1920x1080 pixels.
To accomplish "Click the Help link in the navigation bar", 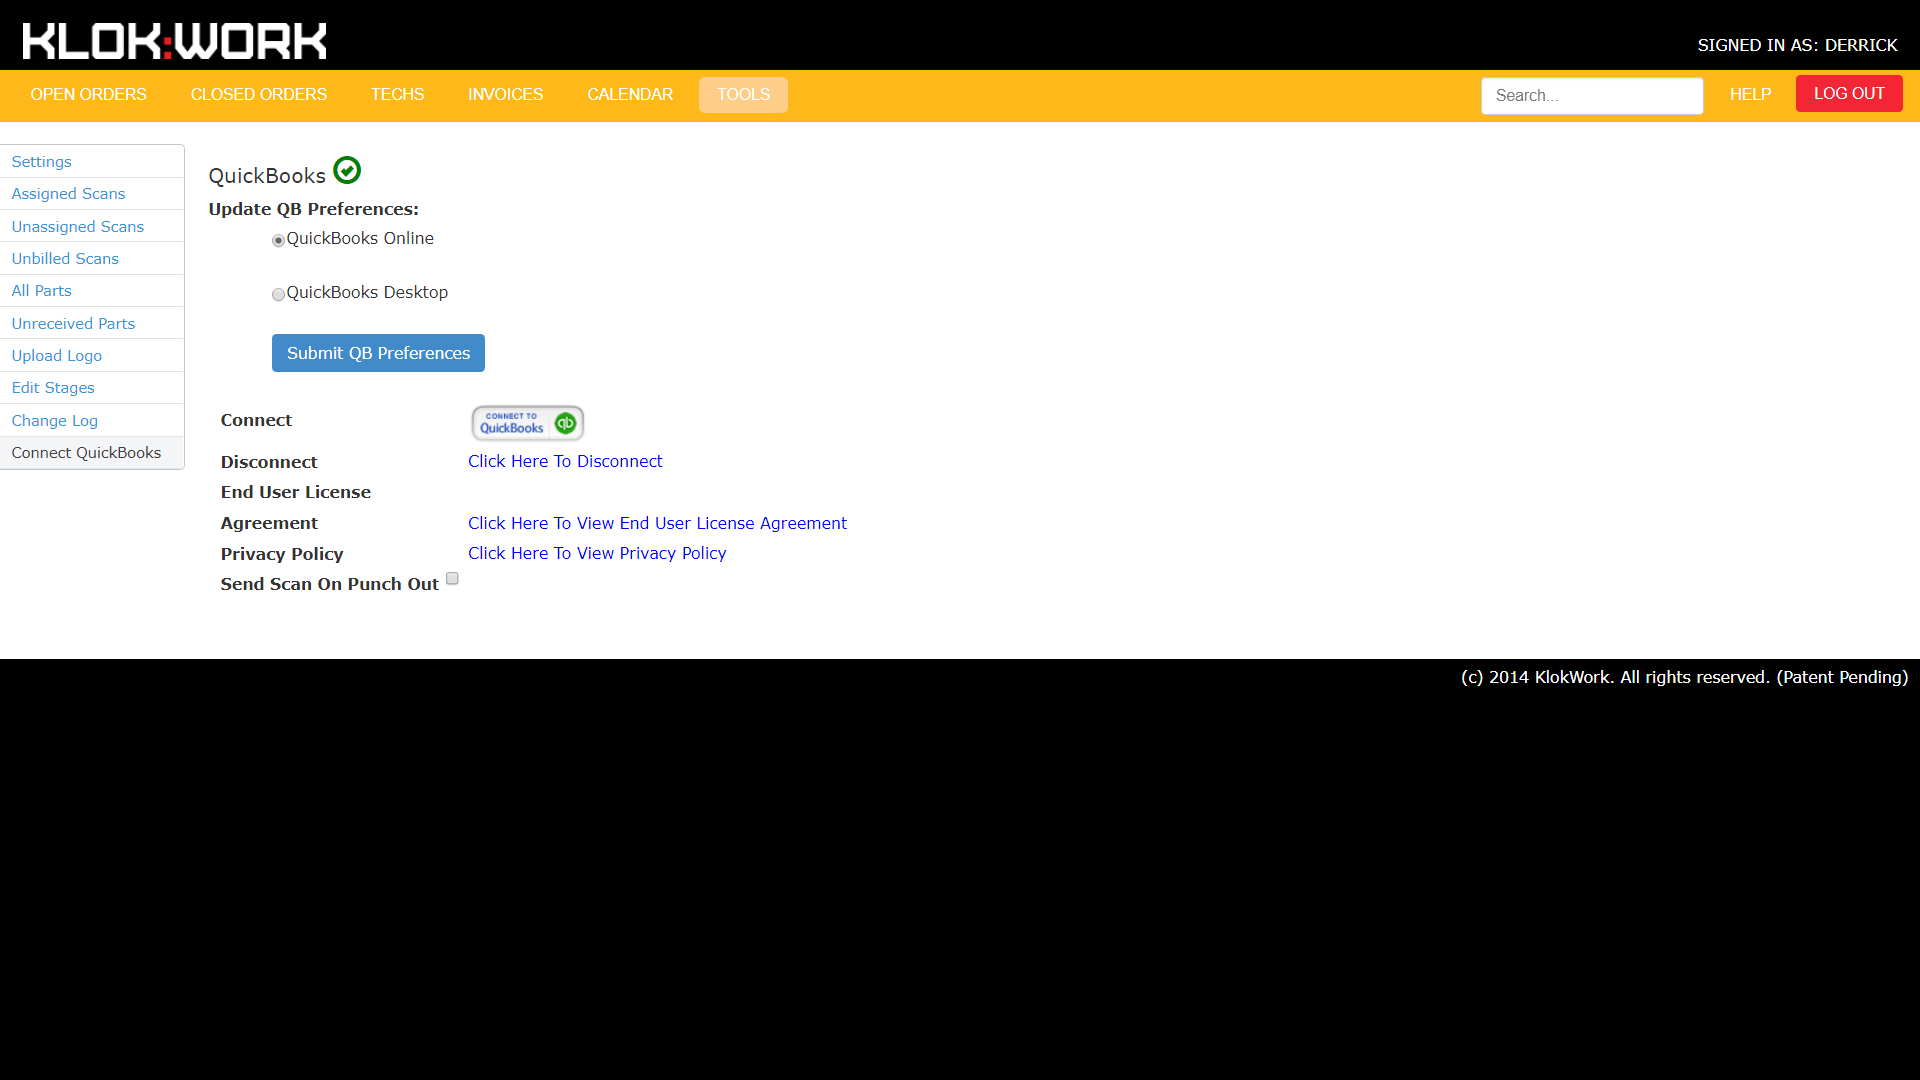I will click(1750, 94).
